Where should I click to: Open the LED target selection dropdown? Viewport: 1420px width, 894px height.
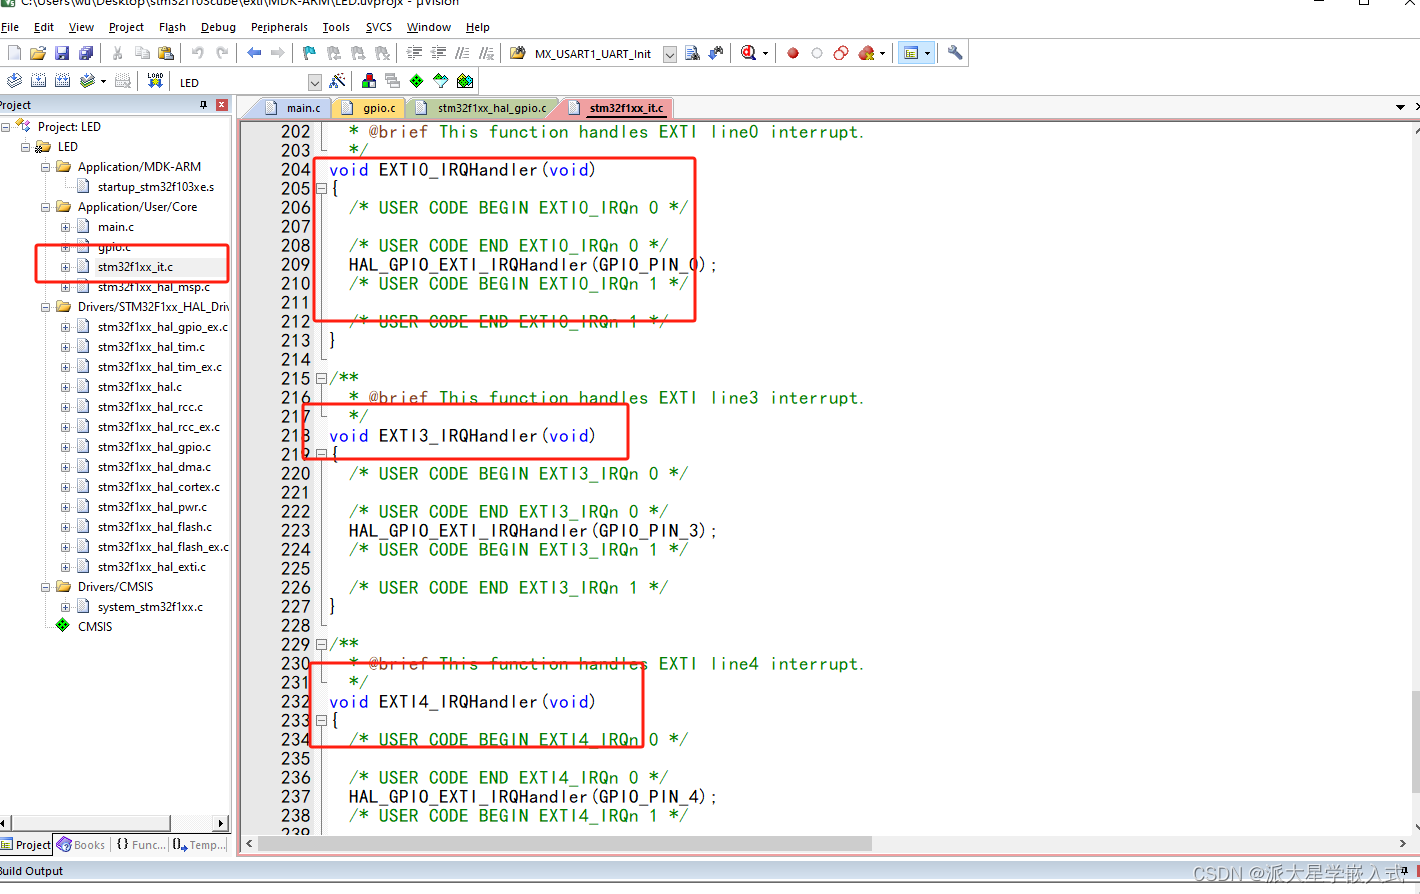click(315, 82)
